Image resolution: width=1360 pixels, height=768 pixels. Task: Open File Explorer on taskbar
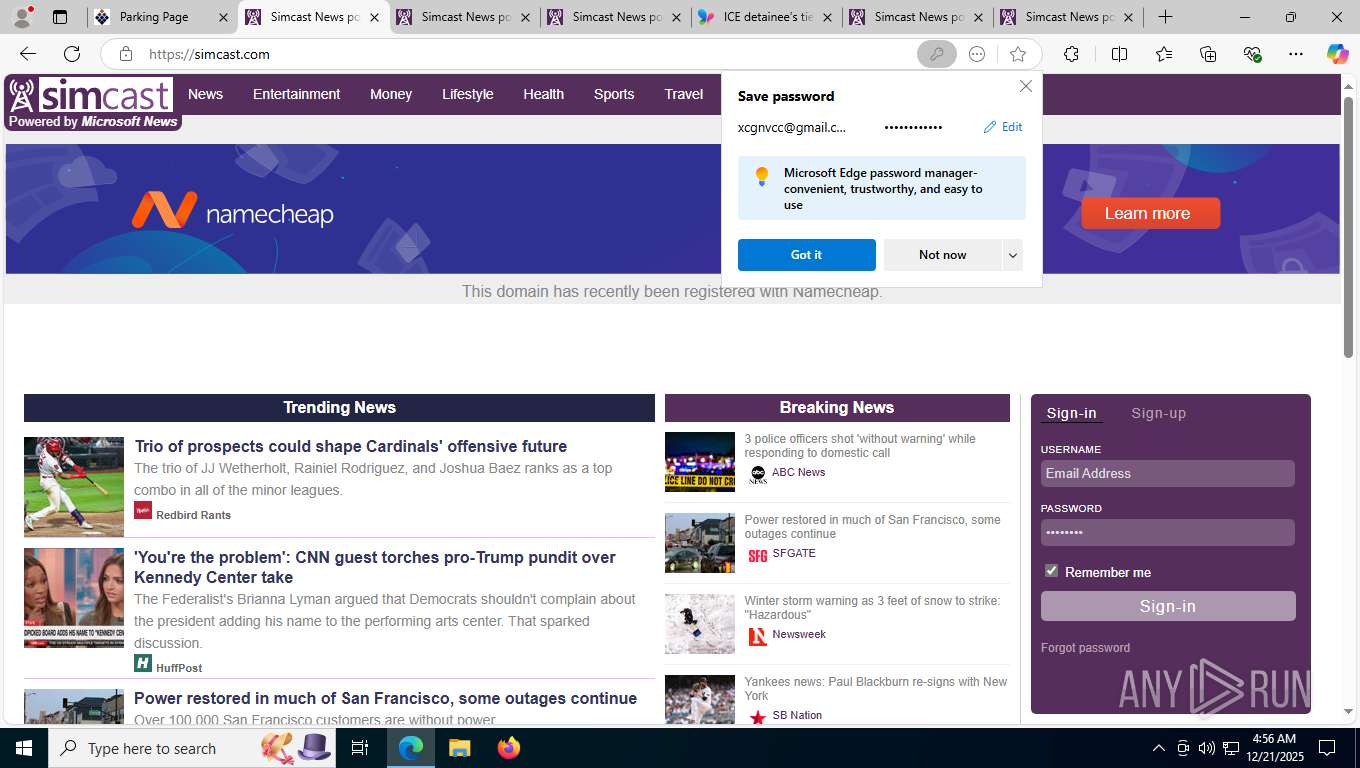(459, 748)
